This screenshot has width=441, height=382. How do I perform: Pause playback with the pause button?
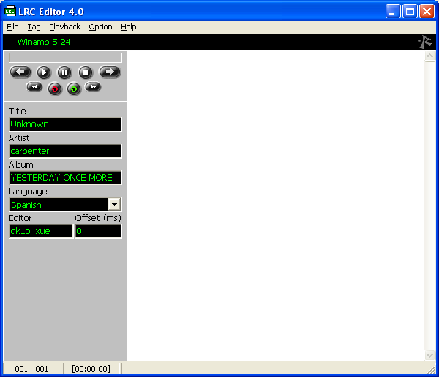64,72
